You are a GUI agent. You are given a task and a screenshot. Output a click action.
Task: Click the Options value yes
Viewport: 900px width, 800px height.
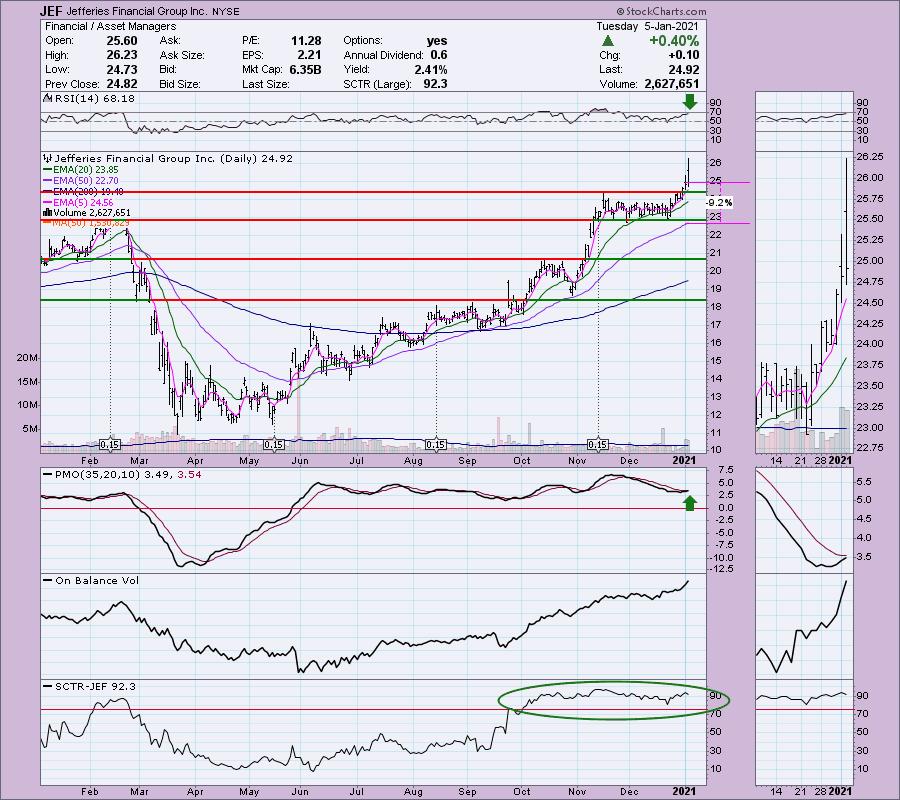pos(437,41)
